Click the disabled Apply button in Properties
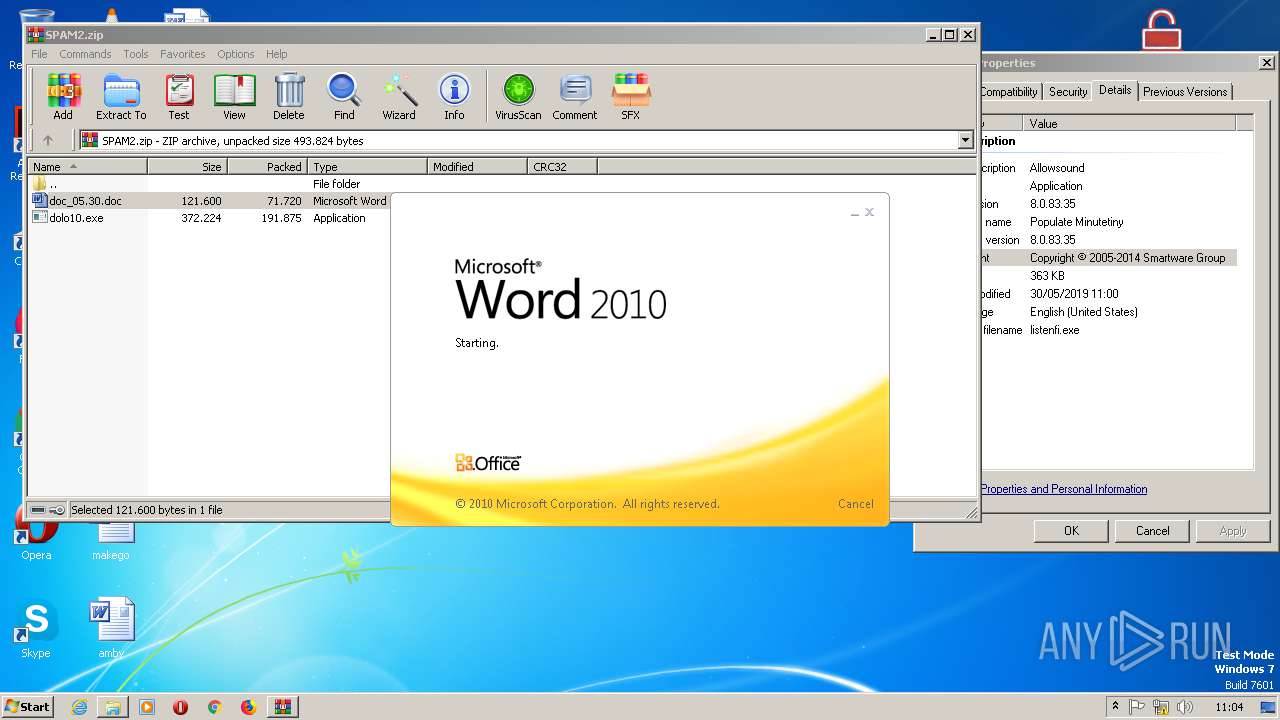Image resolution: width=1280 pixels, height=720 pixels. [x=1233, y=531]
